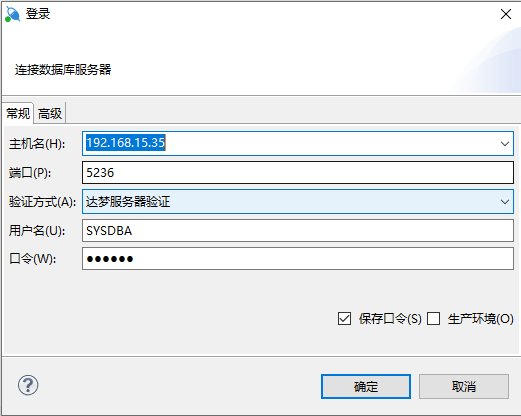Select the 达梦服务器验证 combo box text
Image resolution: width=521 pixels, height=416 pixels.
(x=128, y=202)
